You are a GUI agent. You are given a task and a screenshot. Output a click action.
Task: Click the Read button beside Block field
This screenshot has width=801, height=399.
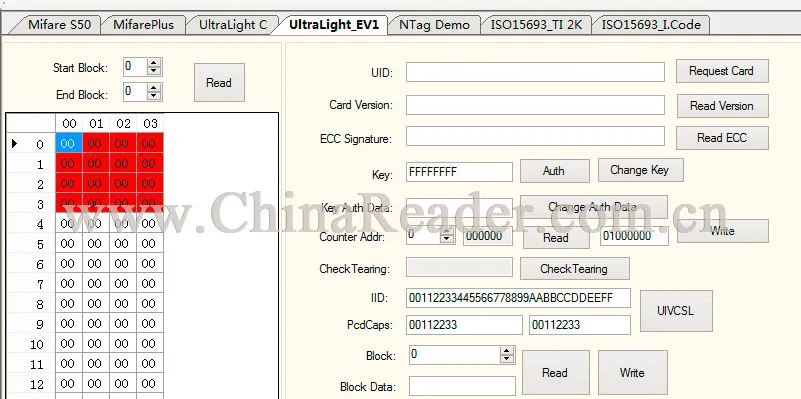tap(556, 372)
